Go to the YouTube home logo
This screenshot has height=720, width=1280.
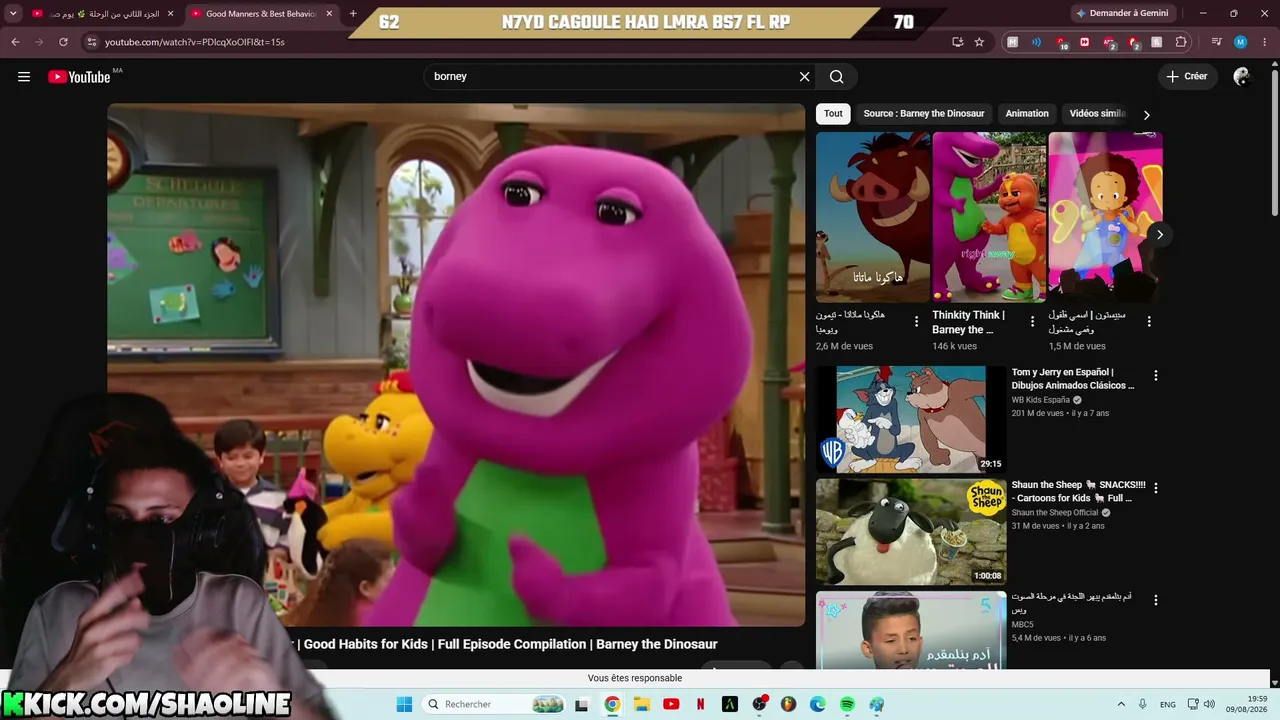tap(80, 77)
